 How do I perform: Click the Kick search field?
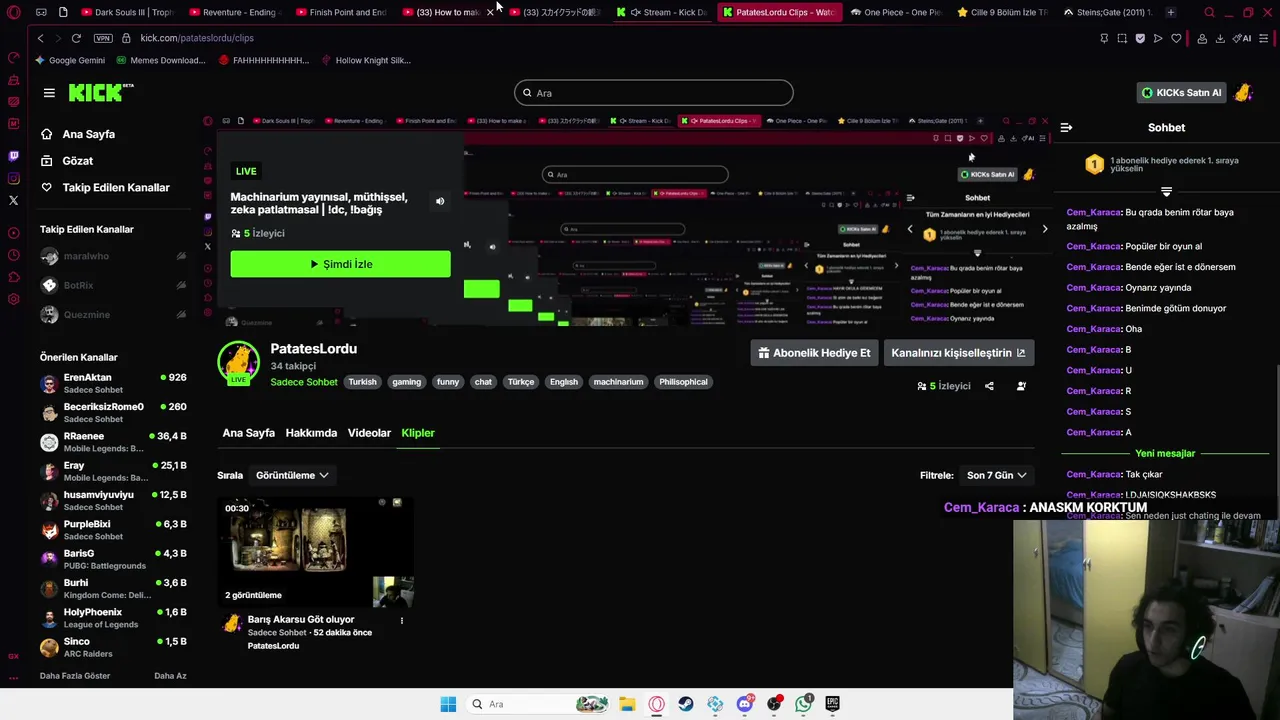click(x=654, y=93)
